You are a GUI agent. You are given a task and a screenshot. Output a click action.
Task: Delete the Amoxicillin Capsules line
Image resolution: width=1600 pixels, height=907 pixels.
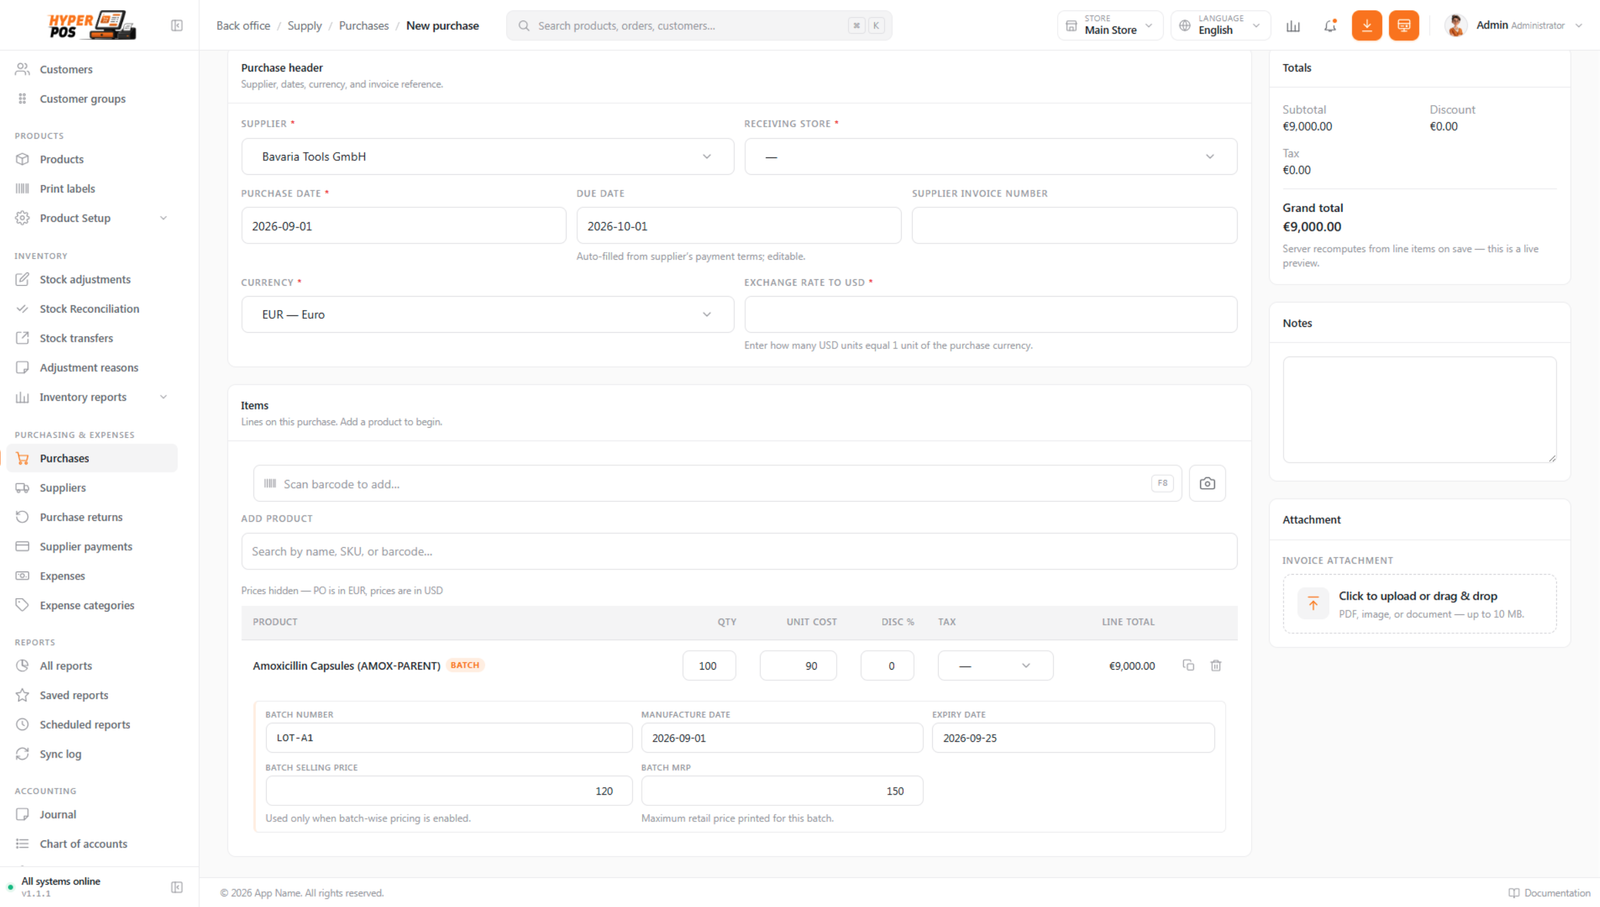[x=1216, y=665]
